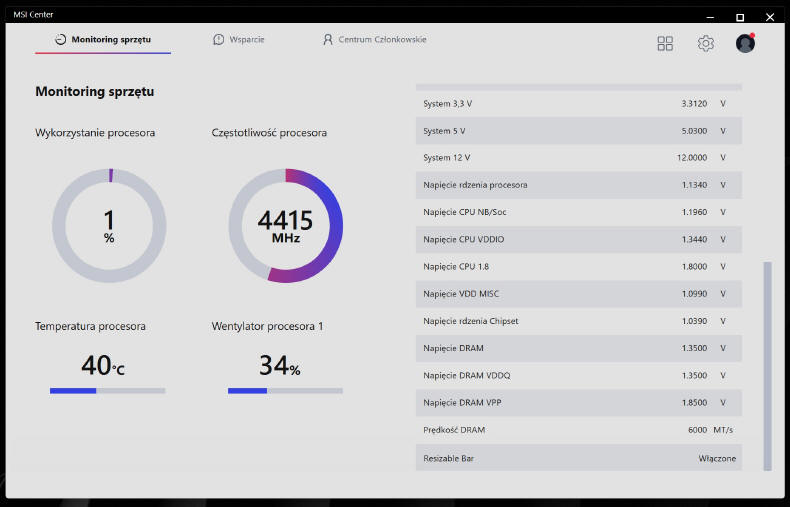Click the user profile avatar

pyautogui.click(x=745, y=43)
